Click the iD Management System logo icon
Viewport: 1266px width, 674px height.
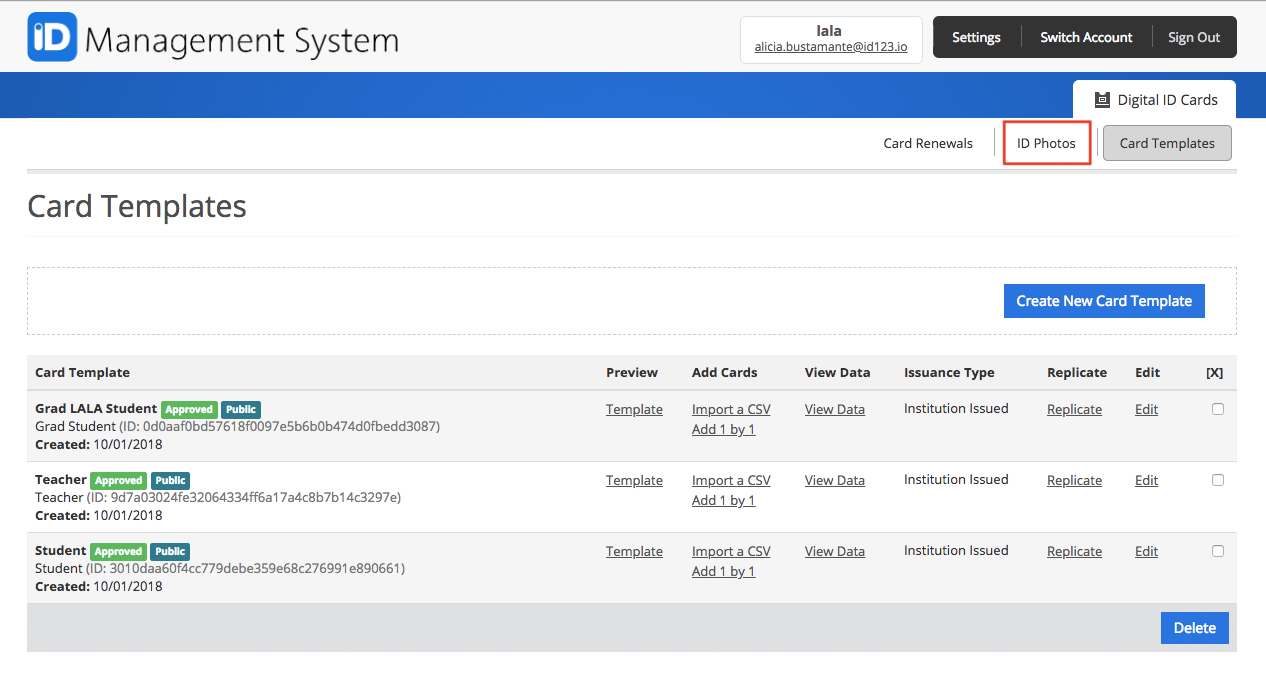point(52,38)
